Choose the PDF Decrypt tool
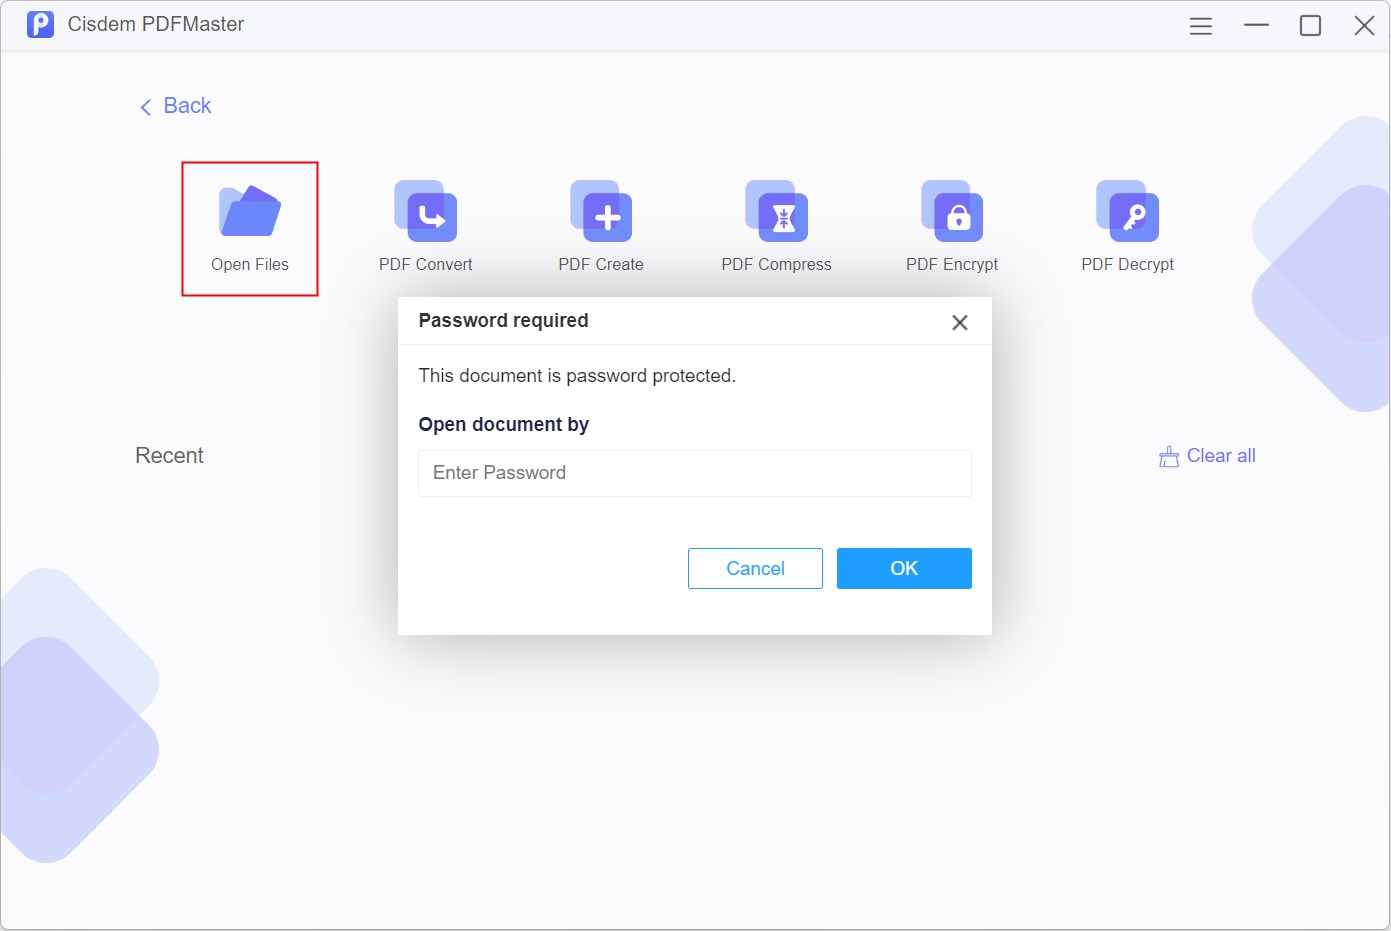This screenshot has width=1391, height=931. click(x=1128, y=212)
